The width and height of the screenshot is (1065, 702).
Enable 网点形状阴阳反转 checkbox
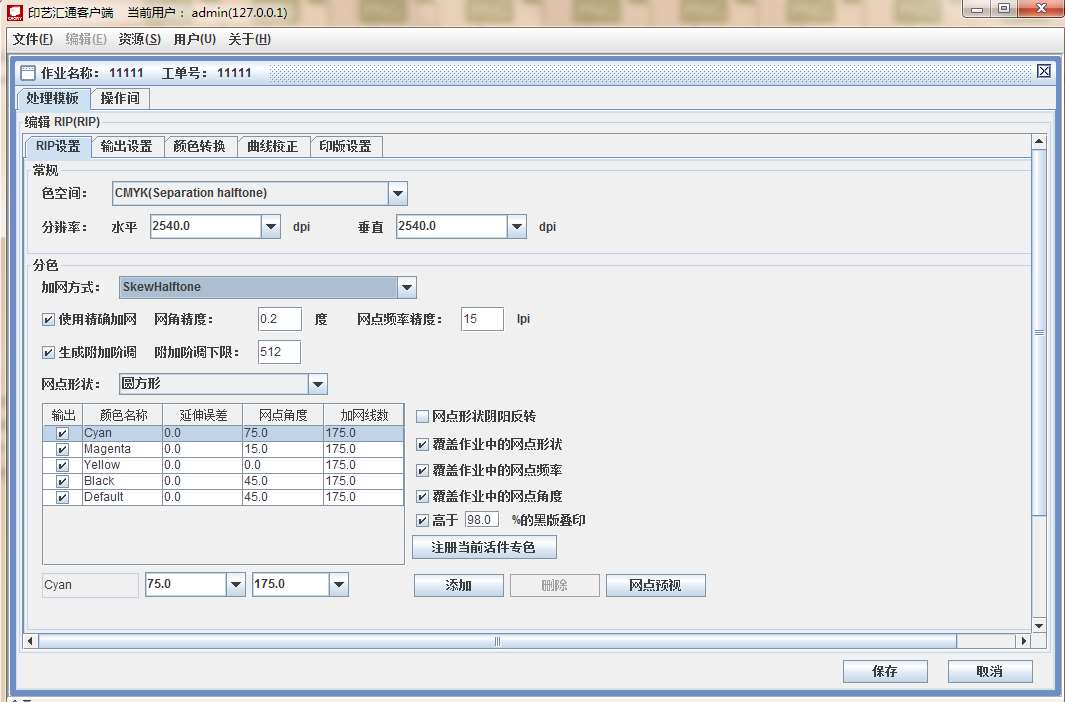click(x=422, y=416)
